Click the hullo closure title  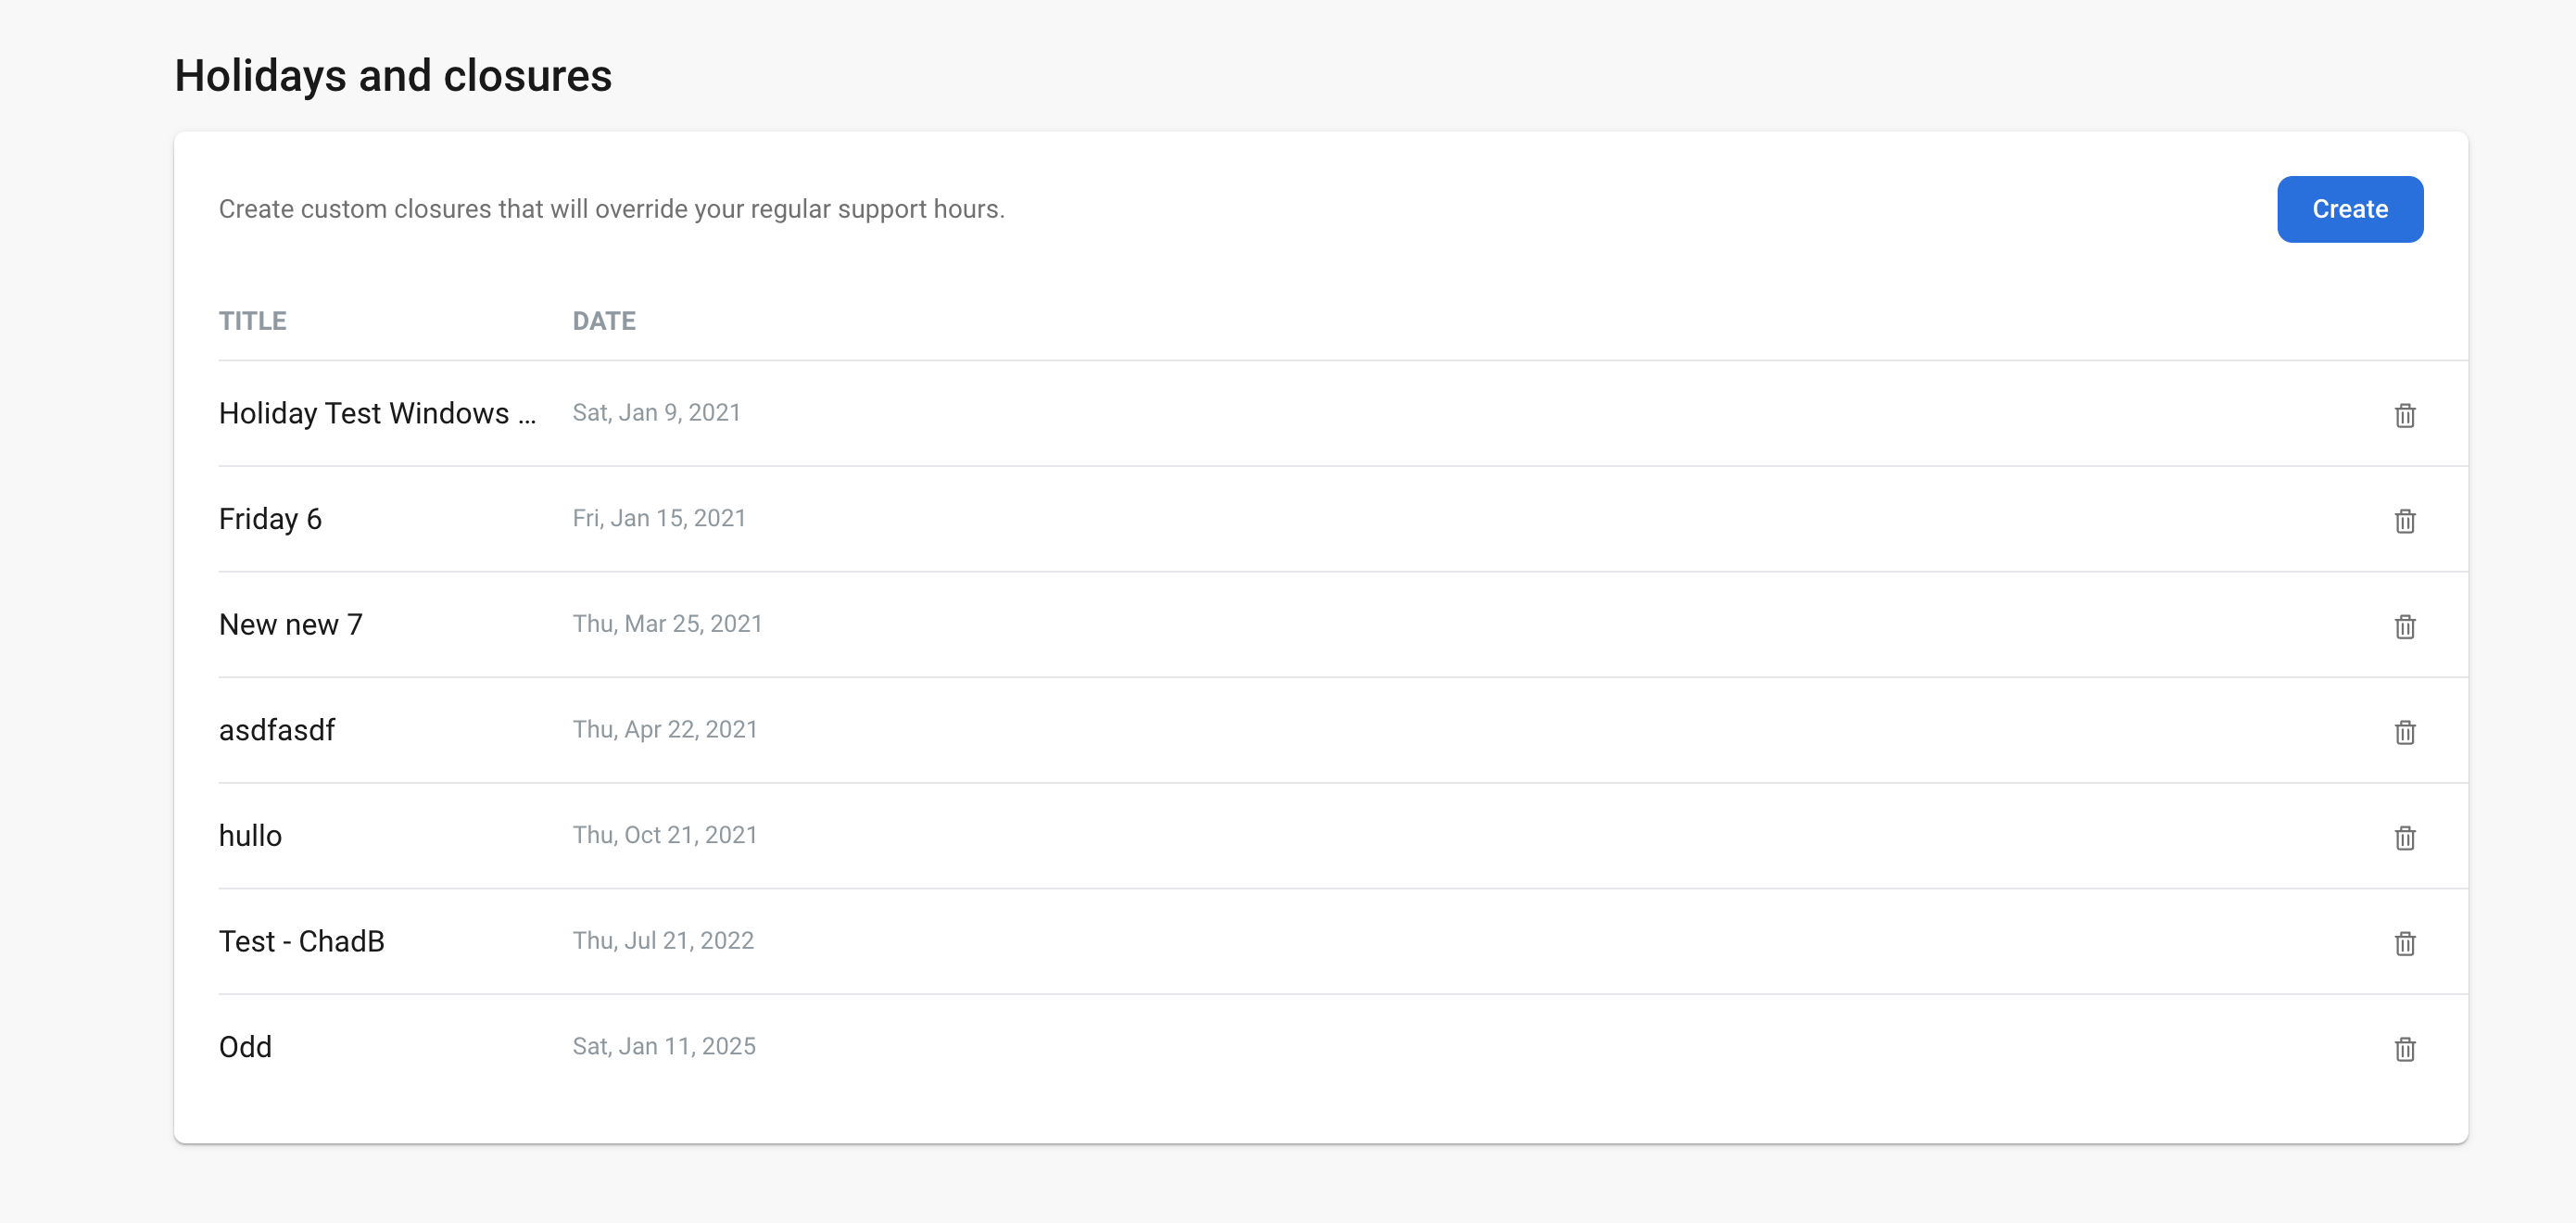point(250,836)
